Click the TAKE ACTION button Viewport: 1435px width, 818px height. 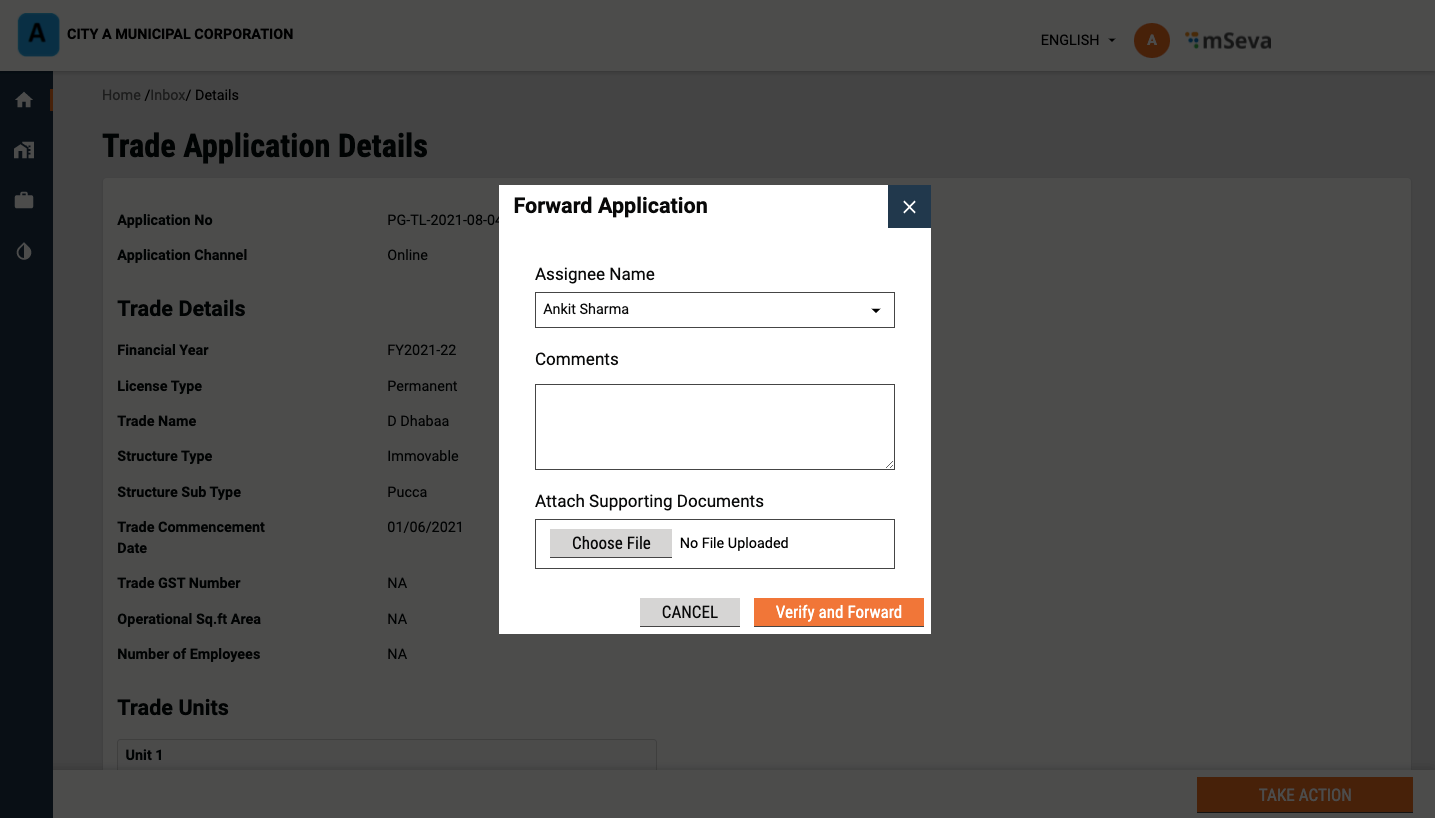1304,795
